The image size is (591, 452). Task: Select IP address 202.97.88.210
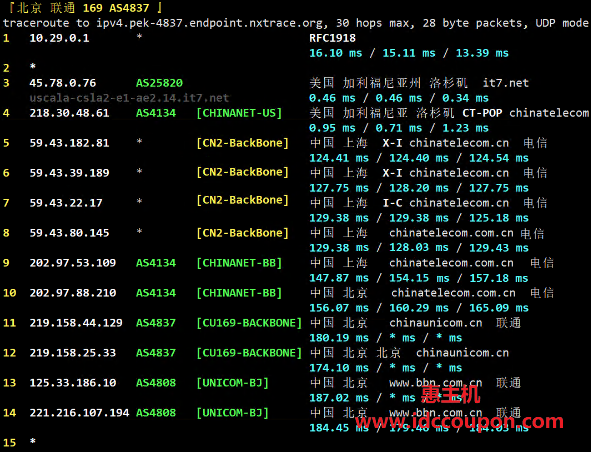click(x=73, y=293)
